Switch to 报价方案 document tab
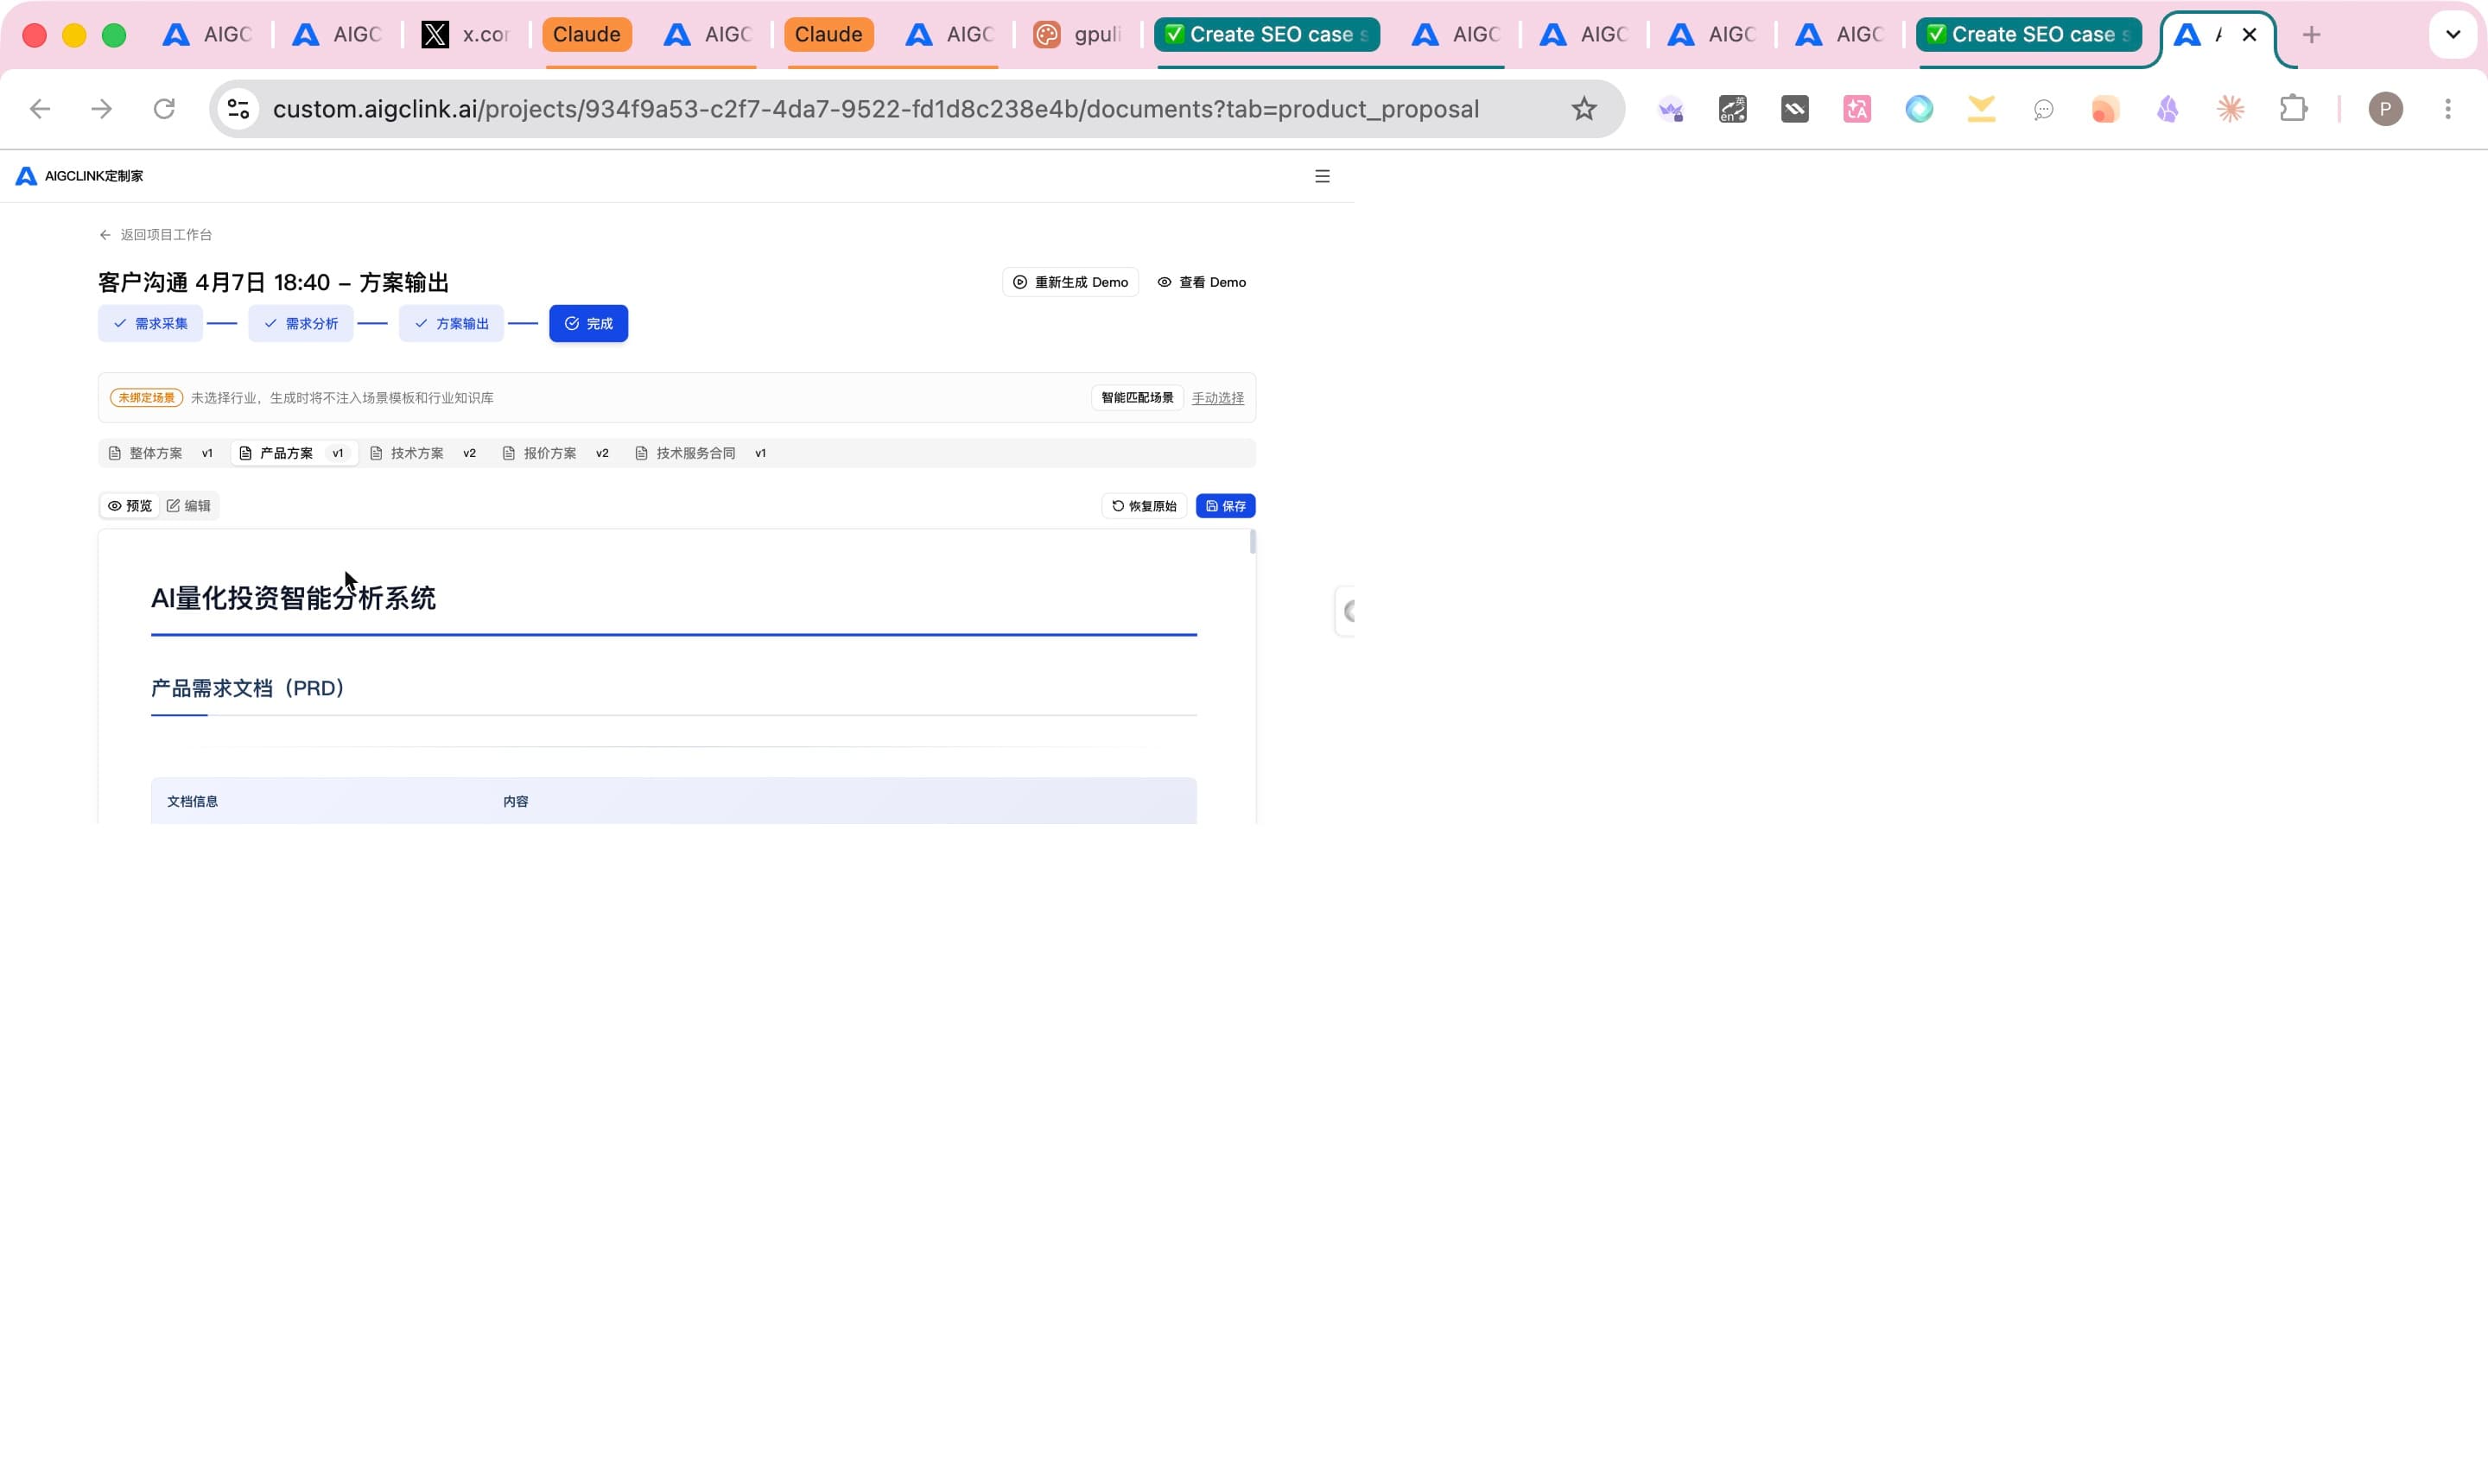Viewport: 2488px width, 1484px height. click(555, 453)
